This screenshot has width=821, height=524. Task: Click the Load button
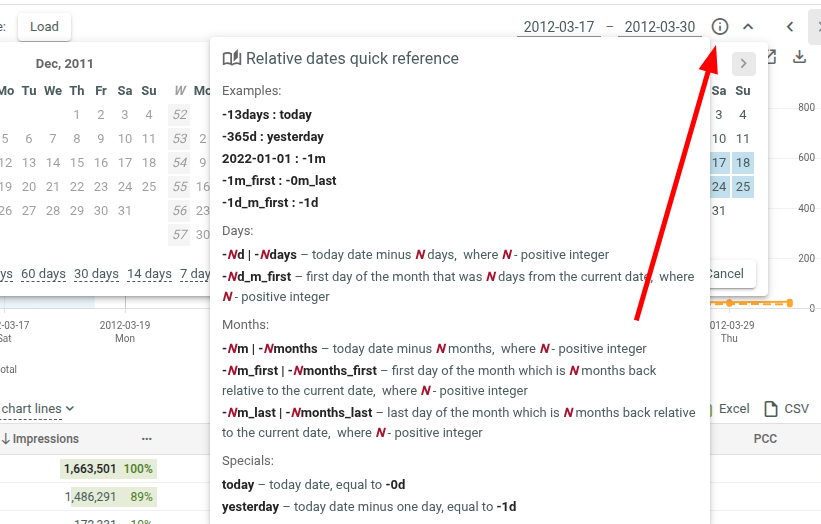point(44,27)
